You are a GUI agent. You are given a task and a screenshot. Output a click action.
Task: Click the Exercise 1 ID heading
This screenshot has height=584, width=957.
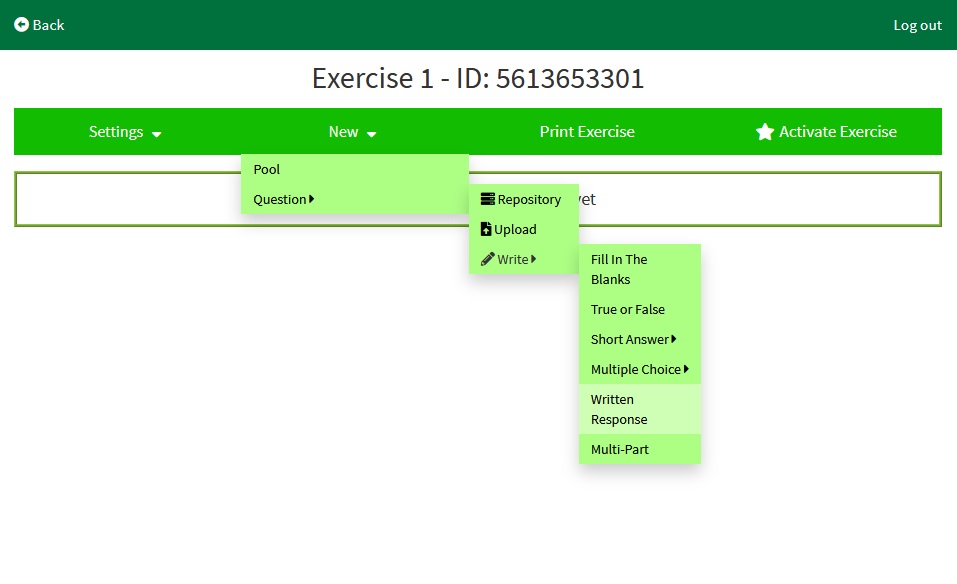478,78
